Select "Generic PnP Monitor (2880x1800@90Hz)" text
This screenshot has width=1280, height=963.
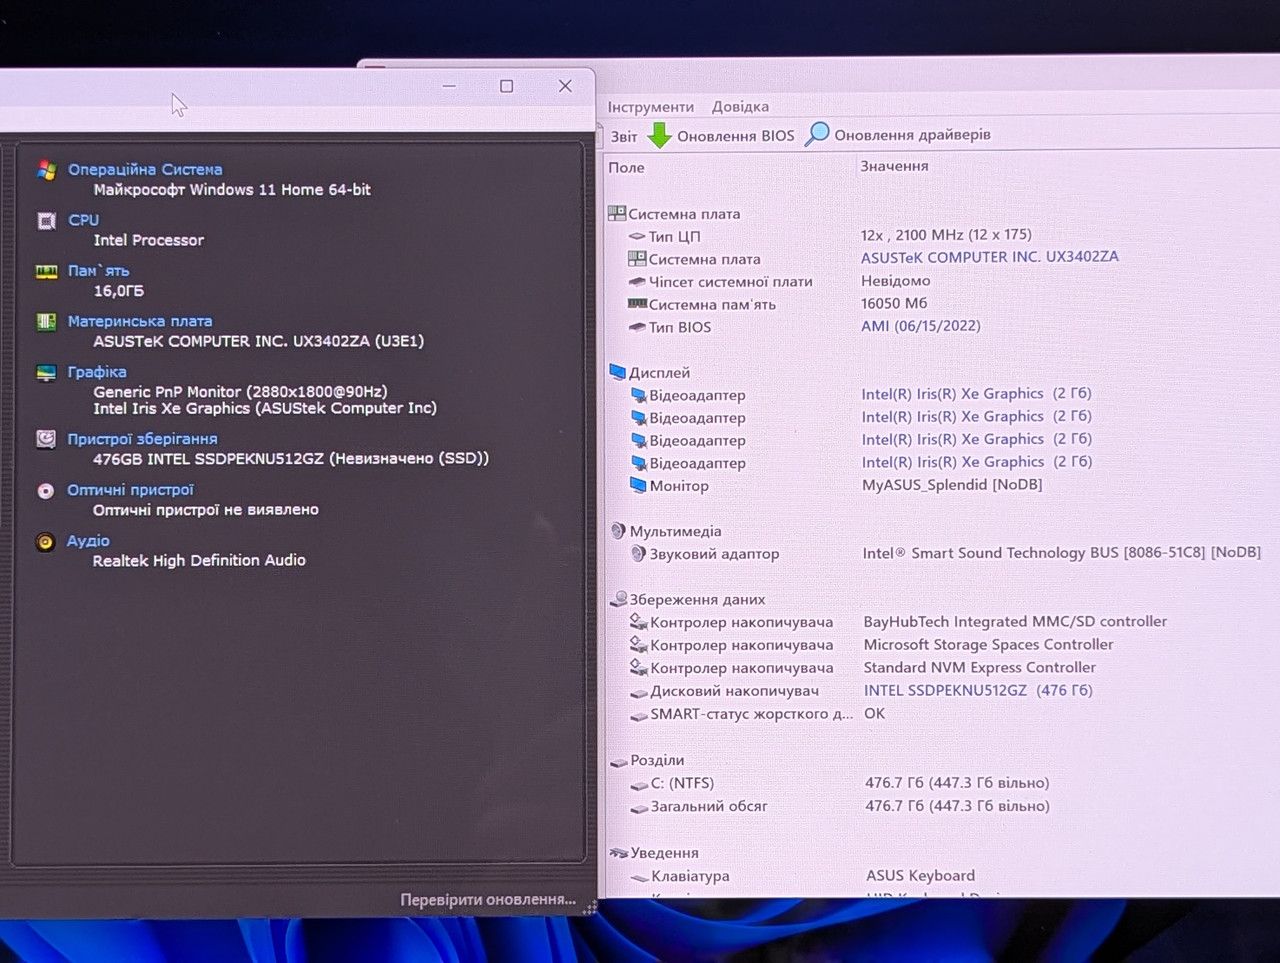click(x=240, y=392)
